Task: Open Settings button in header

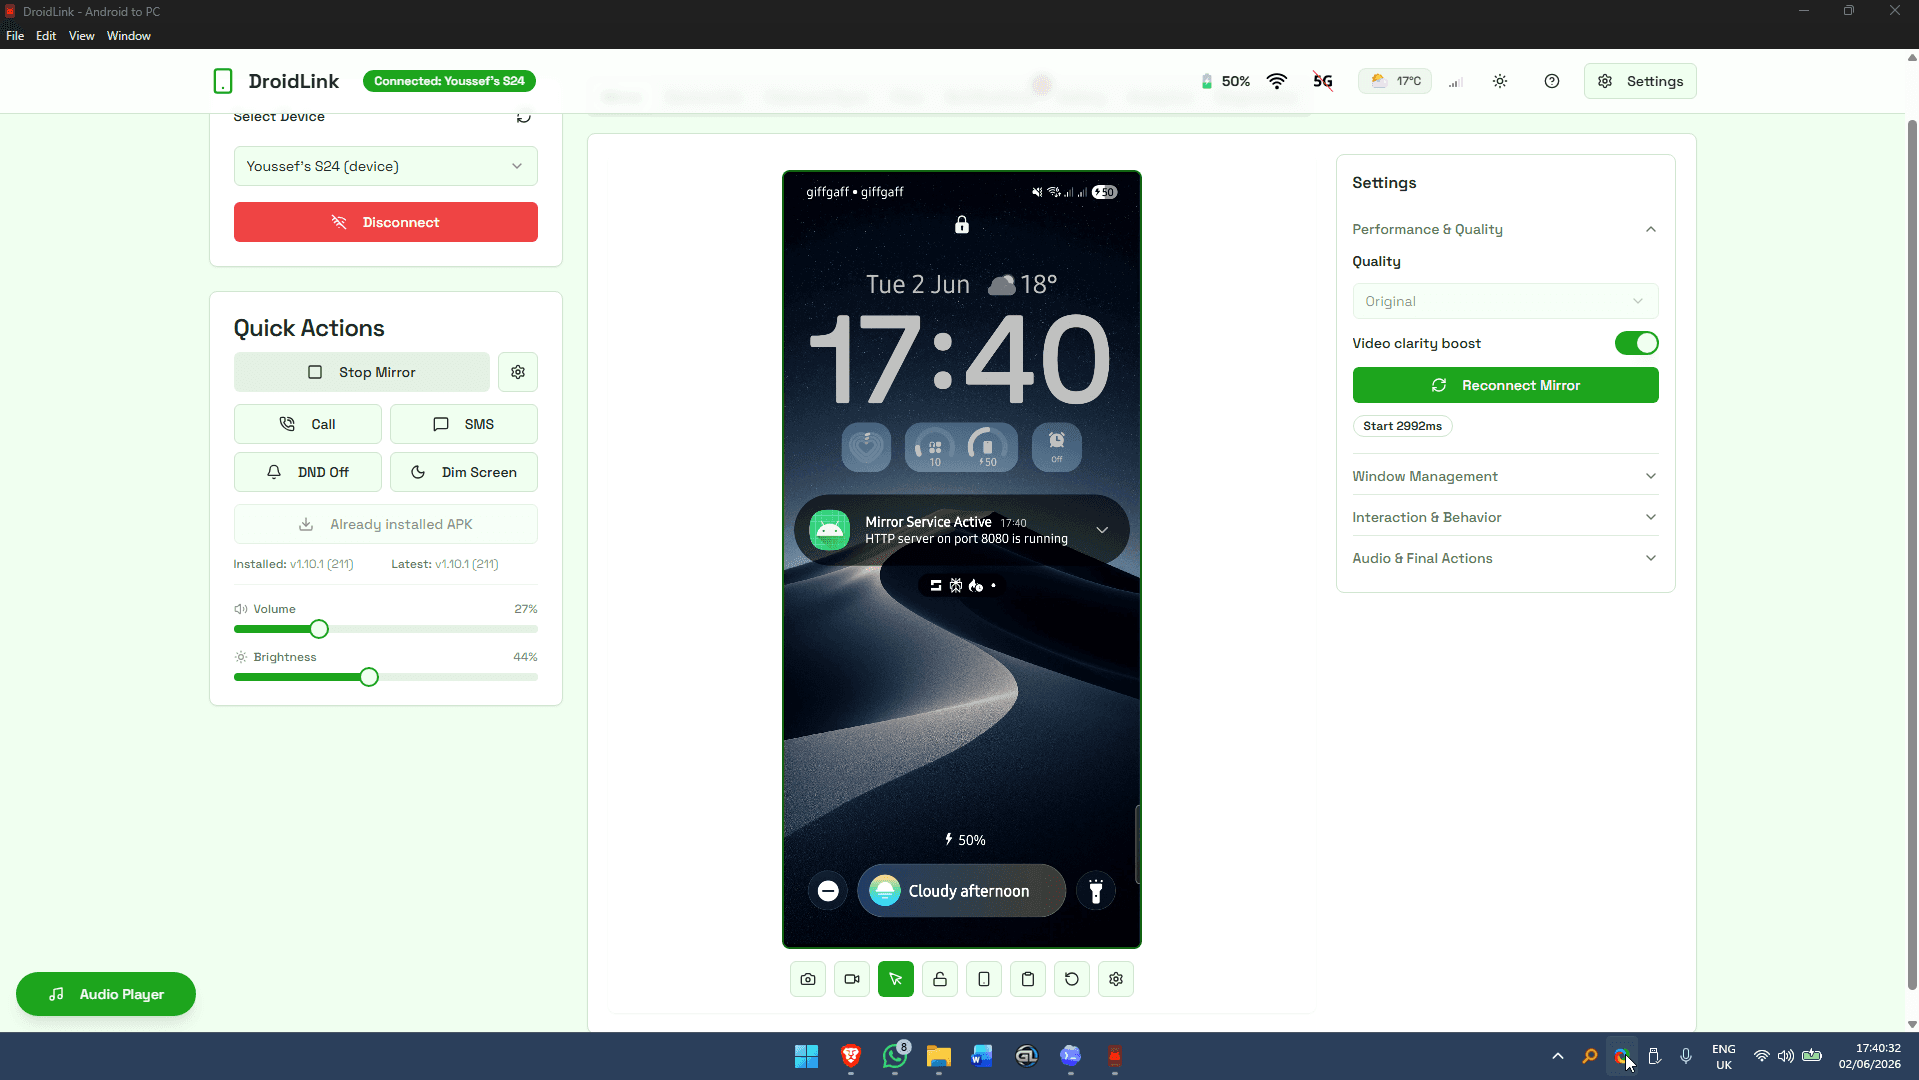Action: (x=1640, y=81)
